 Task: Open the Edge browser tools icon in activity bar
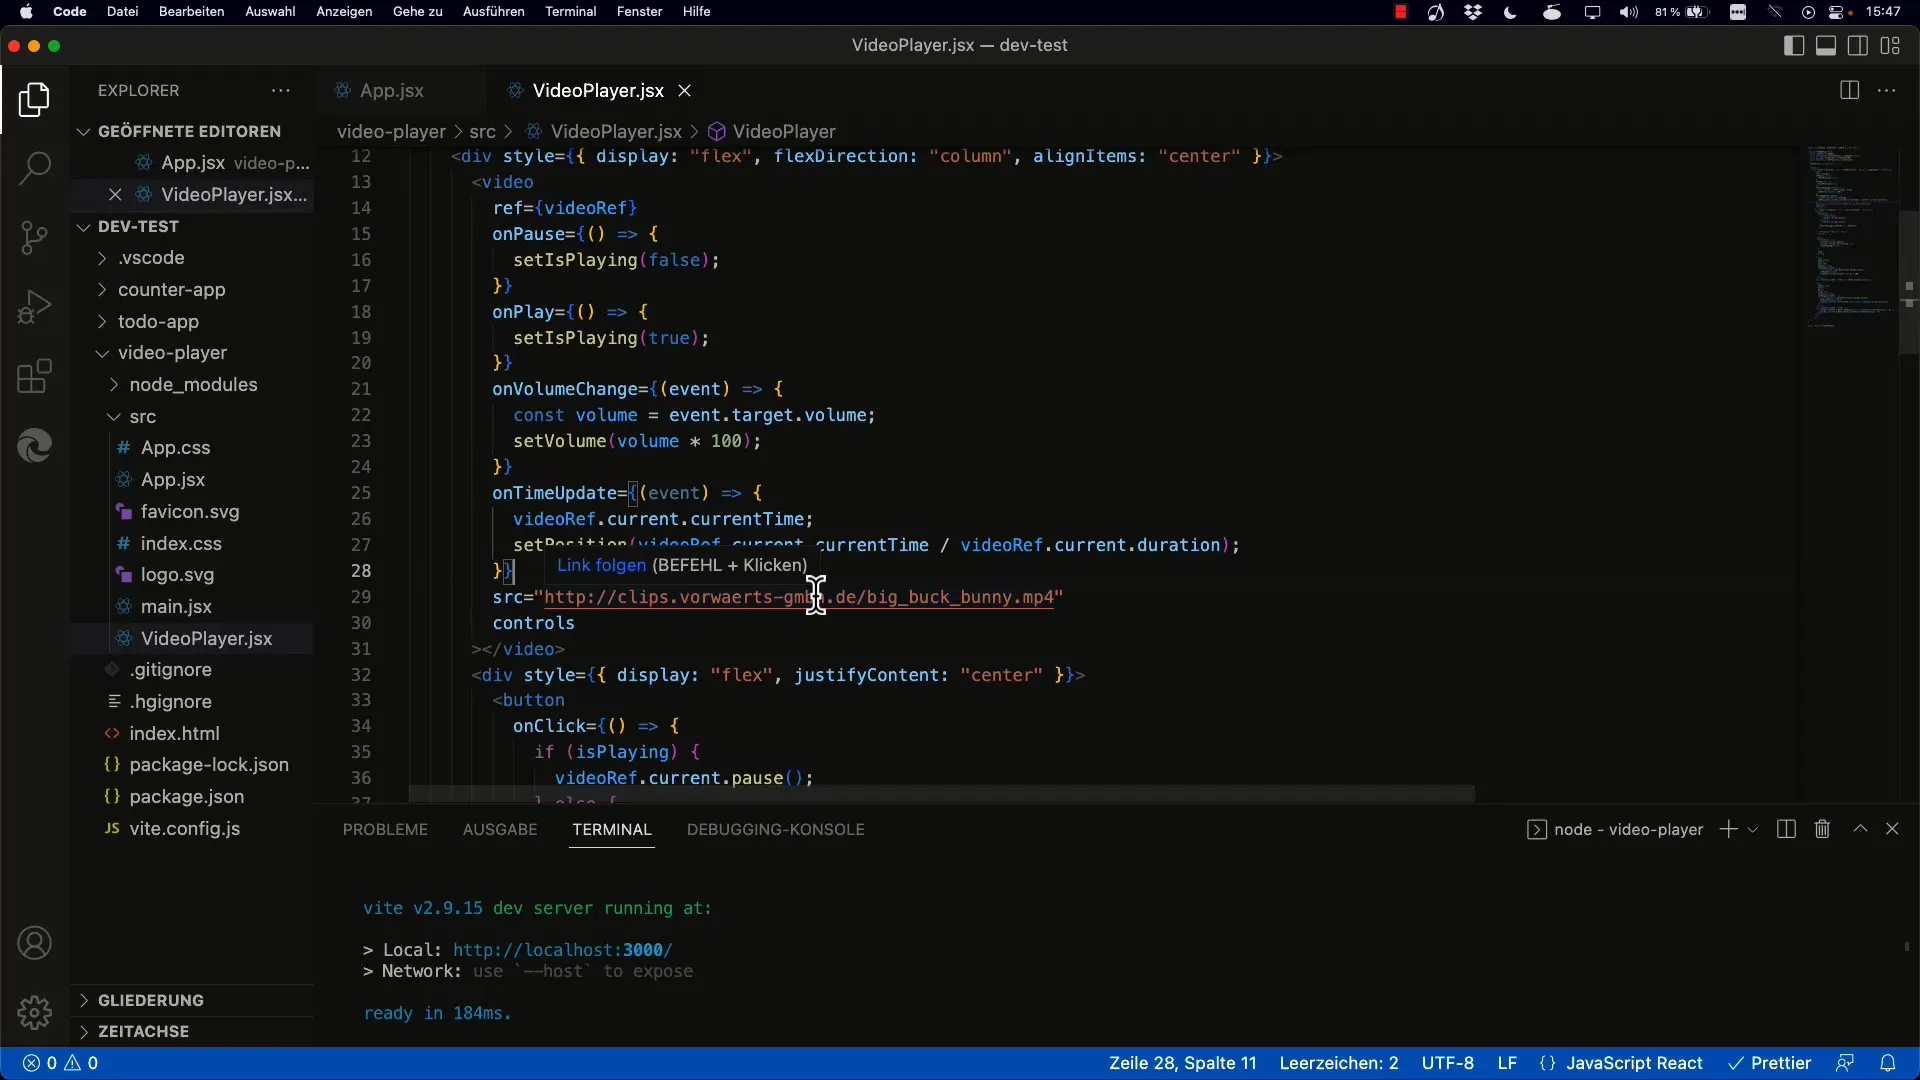[34, 446]
